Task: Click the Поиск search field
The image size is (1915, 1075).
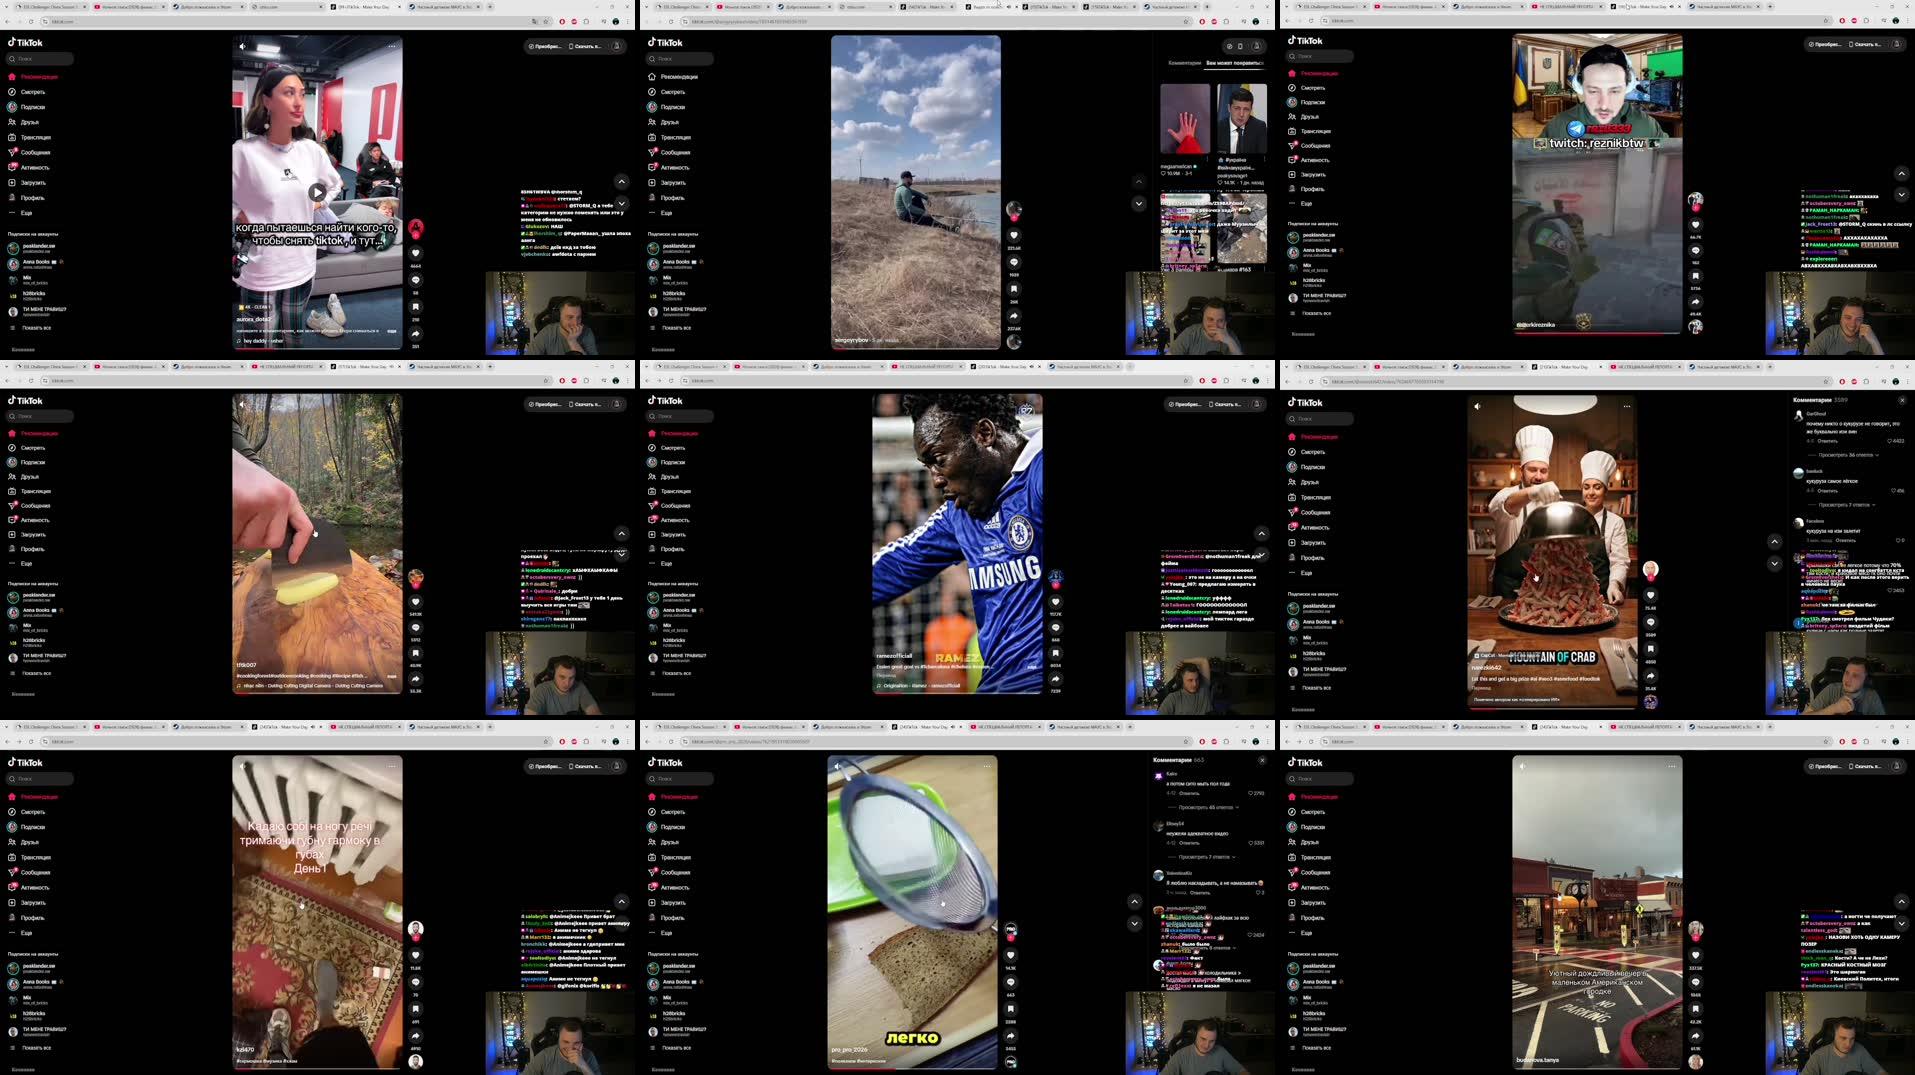Action: pos(1320,419)
